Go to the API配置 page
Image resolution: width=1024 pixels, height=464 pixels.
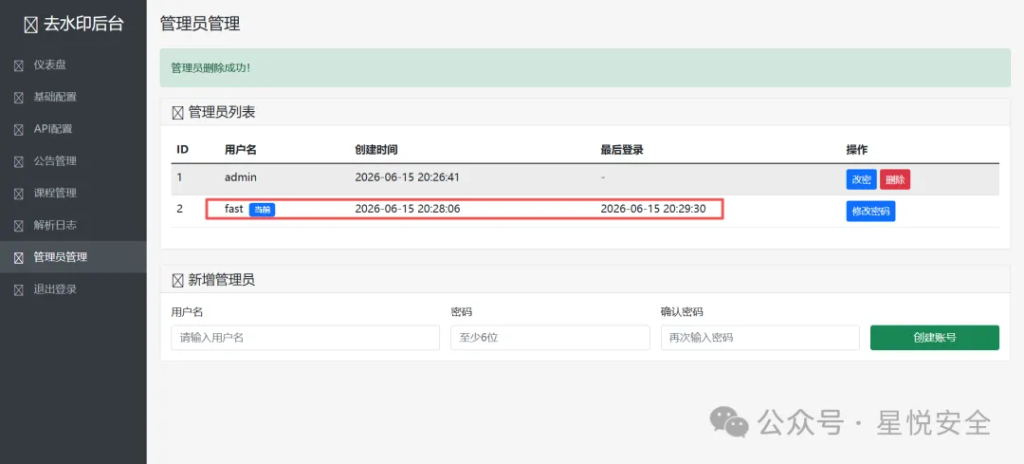[x=73, y=129]
